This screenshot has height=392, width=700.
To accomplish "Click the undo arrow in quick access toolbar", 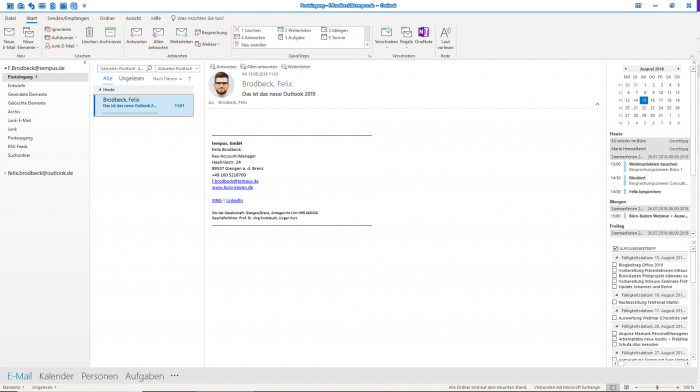I will pyautogui.click(x=31, y=6).
